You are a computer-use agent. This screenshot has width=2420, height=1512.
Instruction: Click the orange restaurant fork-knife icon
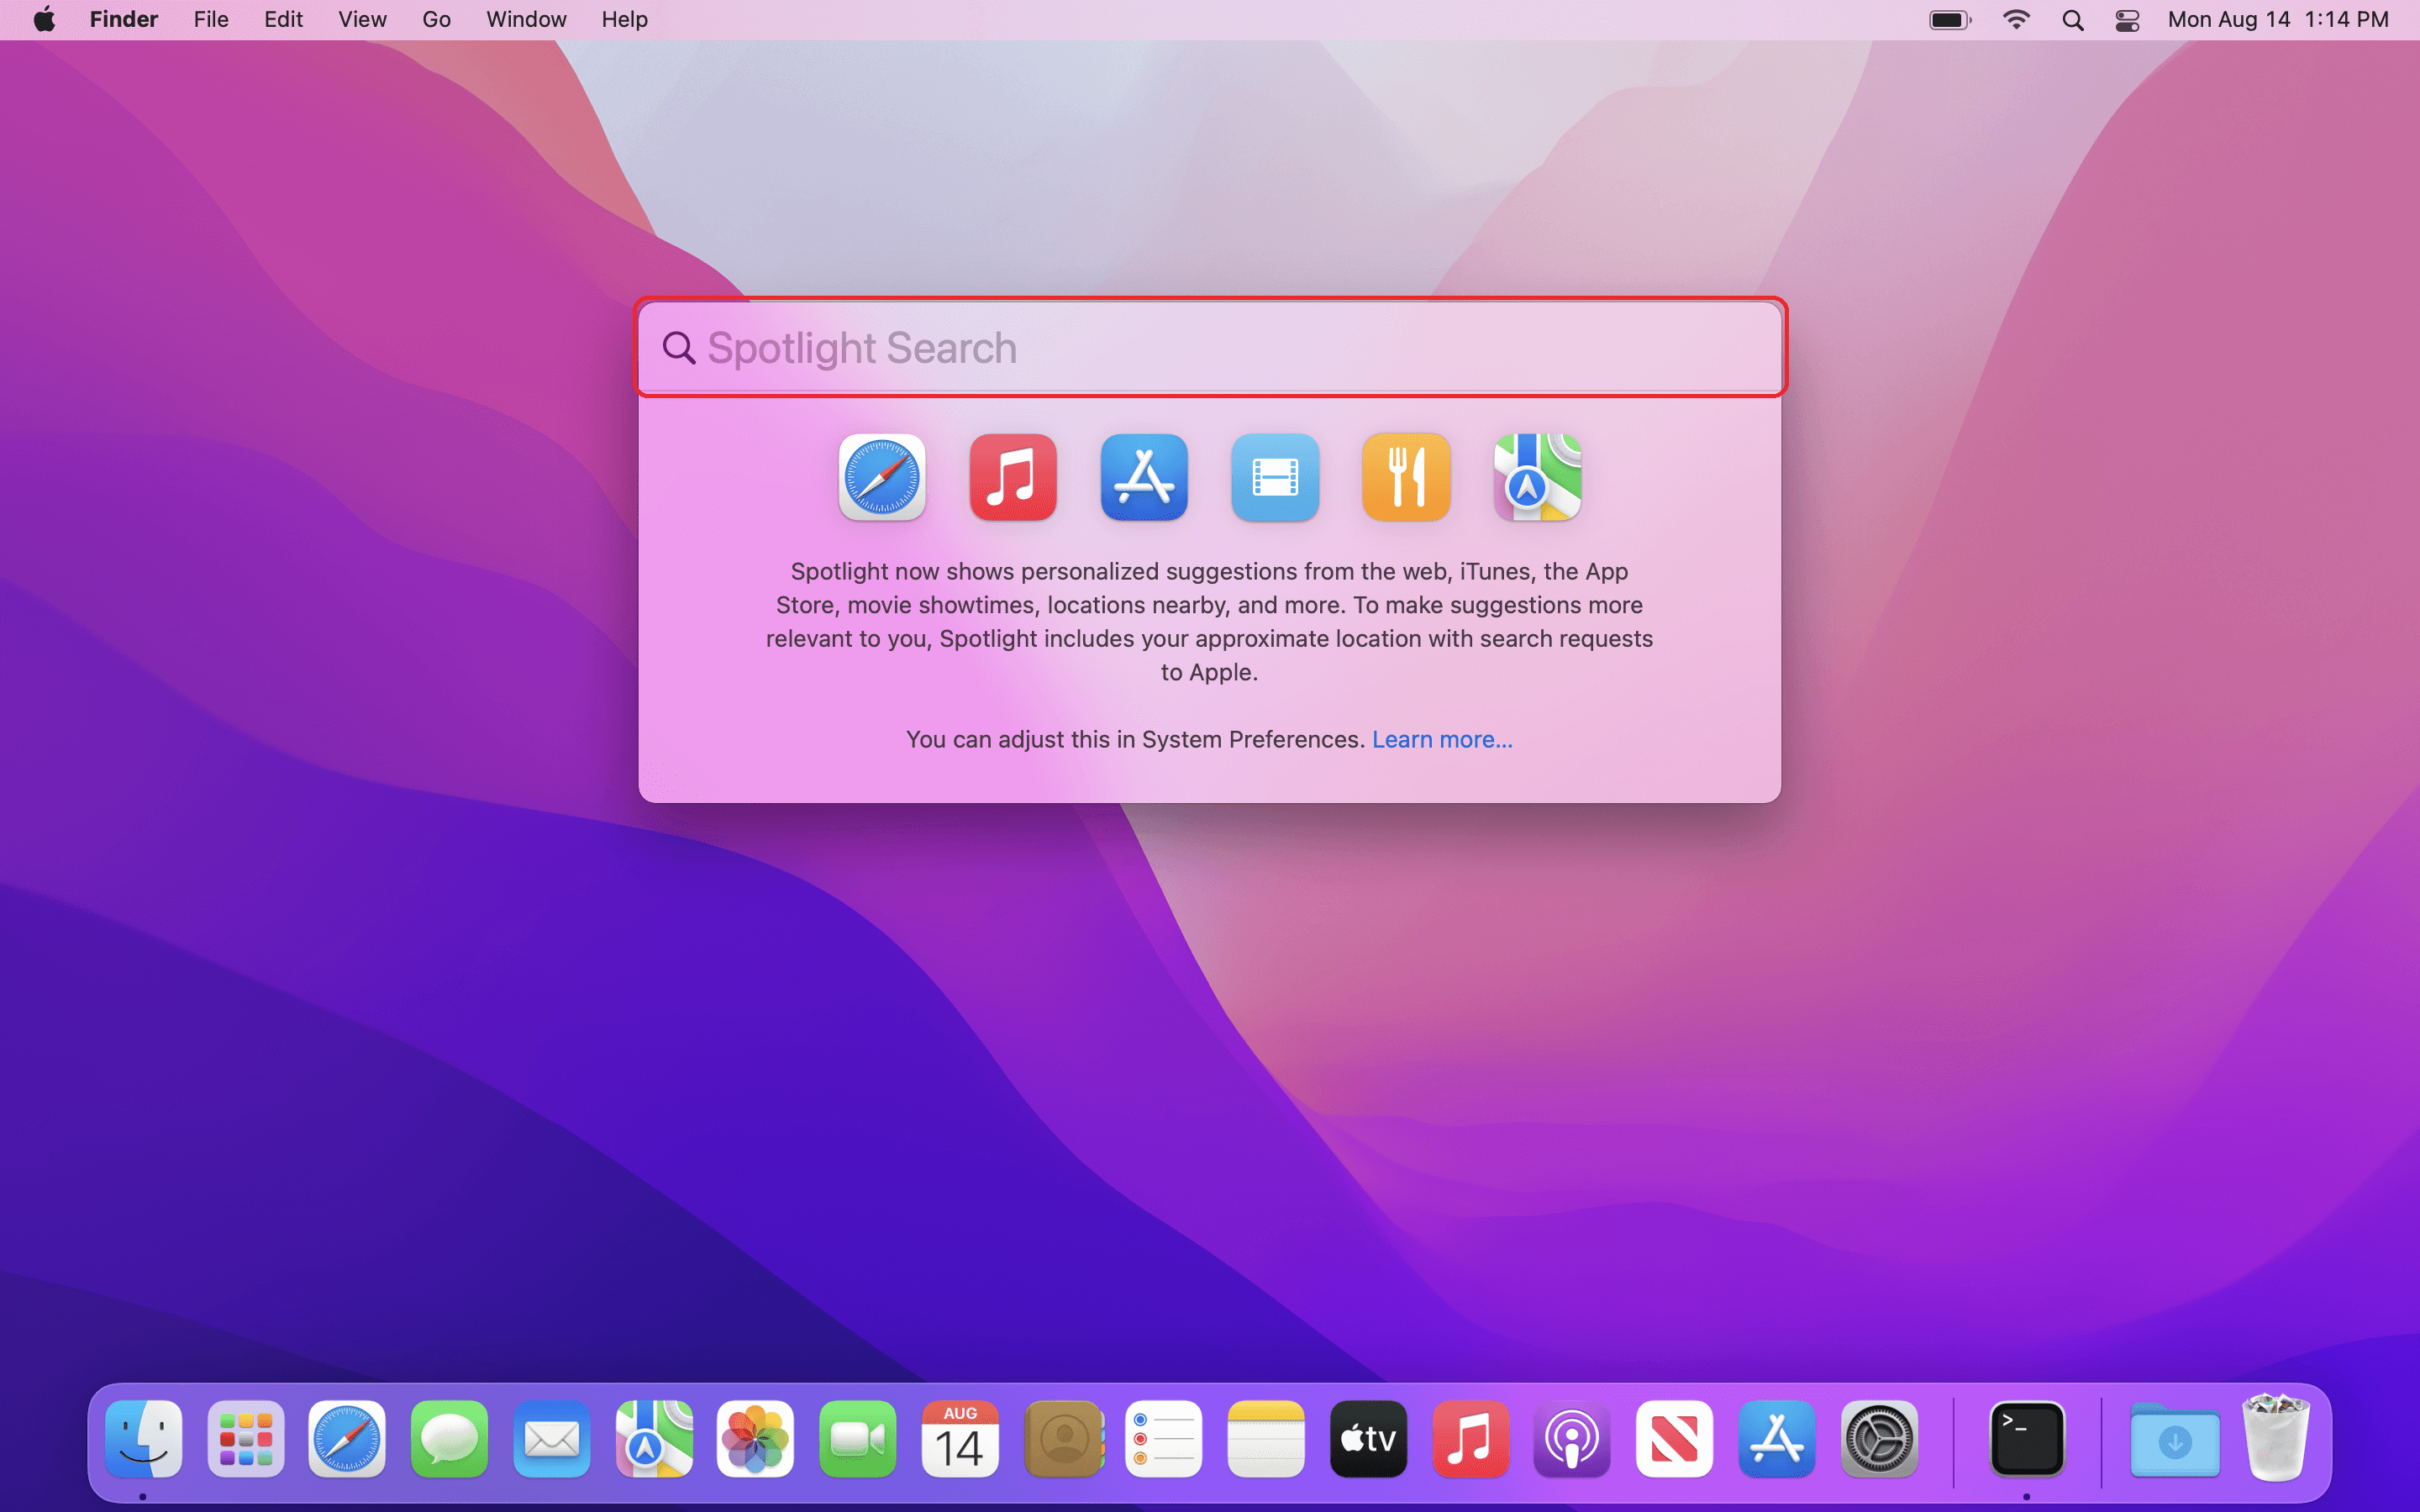pyautogui.click(x=1406, y=477)
